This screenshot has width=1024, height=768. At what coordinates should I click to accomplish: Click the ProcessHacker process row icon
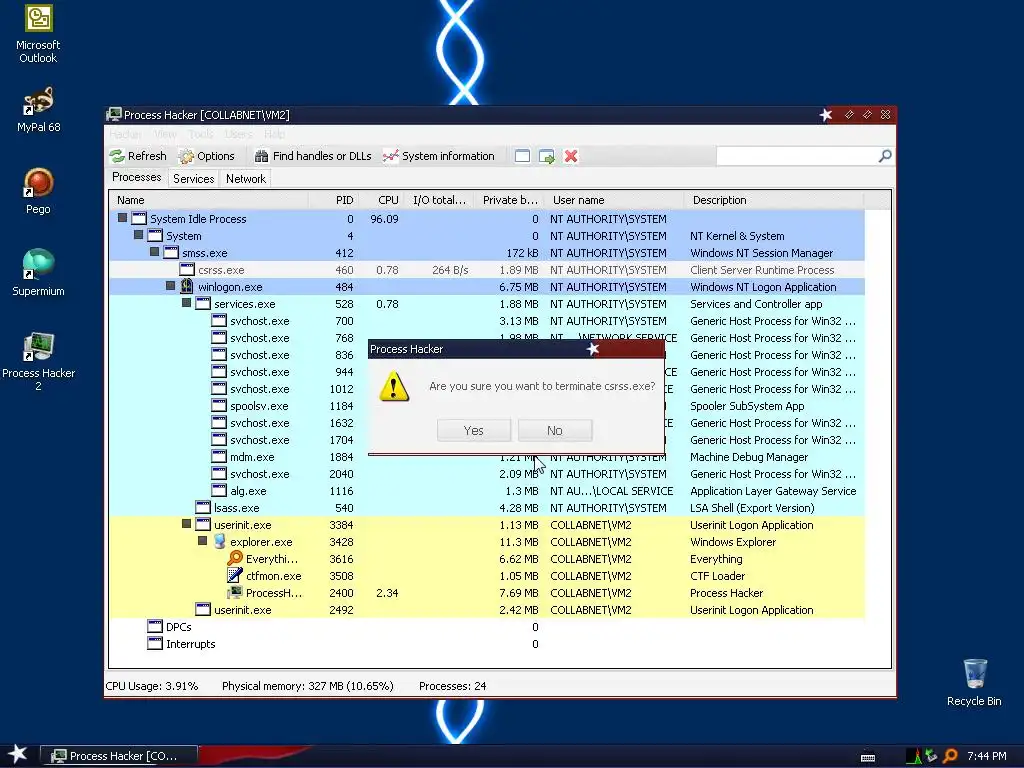235,592
